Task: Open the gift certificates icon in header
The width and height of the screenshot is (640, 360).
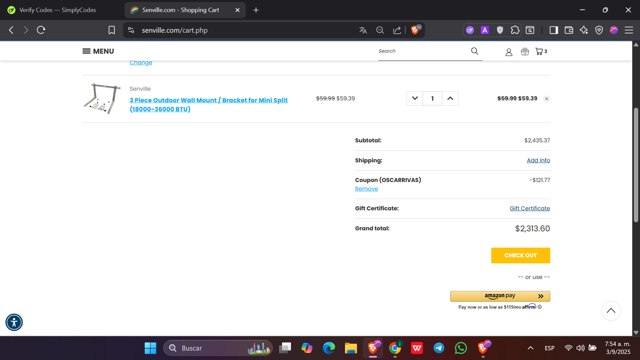Action: [525, 51]
